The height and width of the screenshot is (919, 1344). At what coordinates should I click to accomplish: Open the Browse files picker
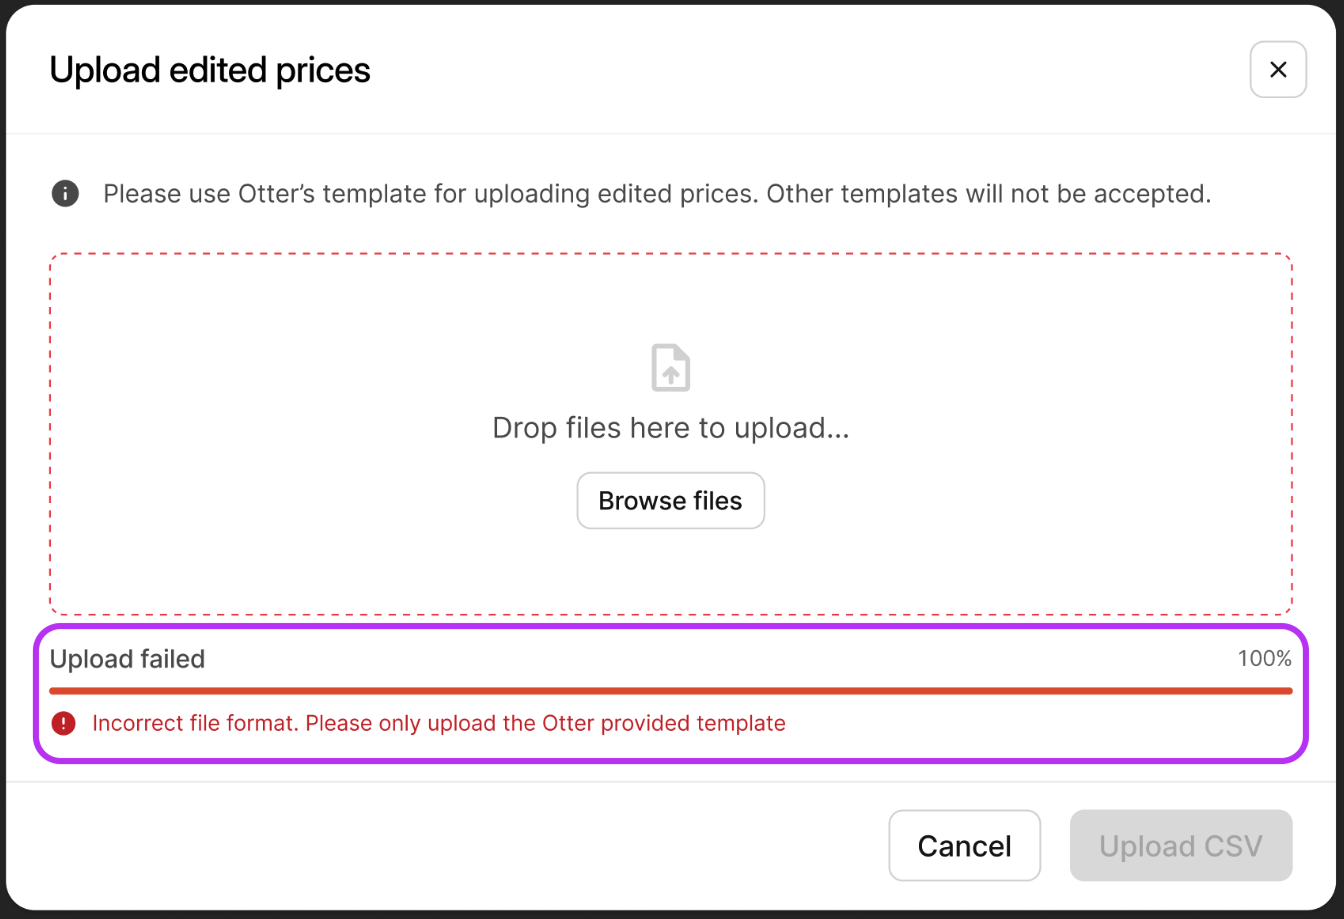[x=670, y=500]
